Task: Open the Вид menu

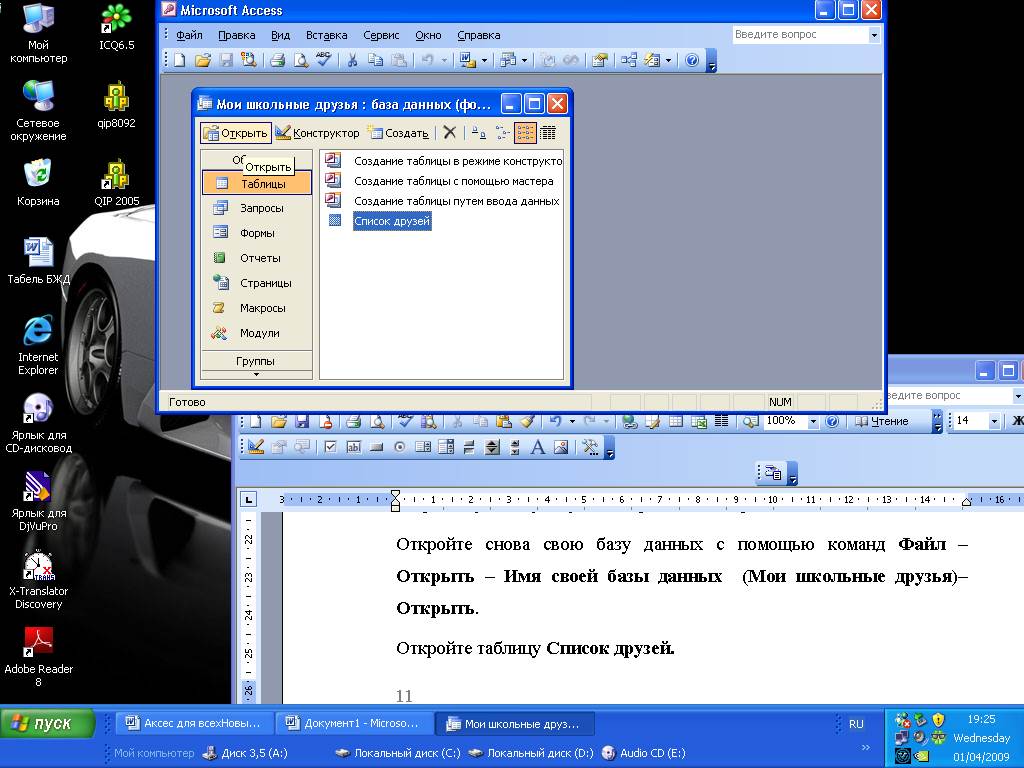Action: click(x=281, y=35)
